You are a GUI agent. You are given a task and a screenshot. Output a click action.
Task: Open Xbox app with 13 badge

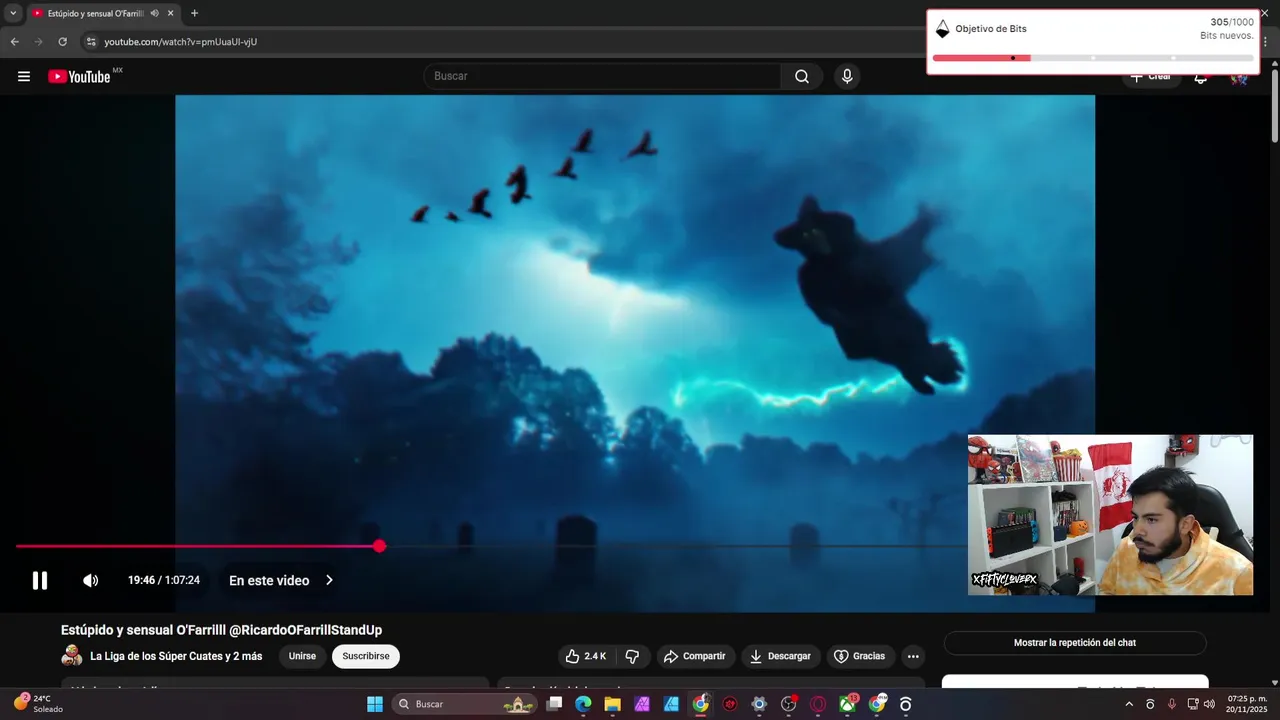click(x=848, y=704)
